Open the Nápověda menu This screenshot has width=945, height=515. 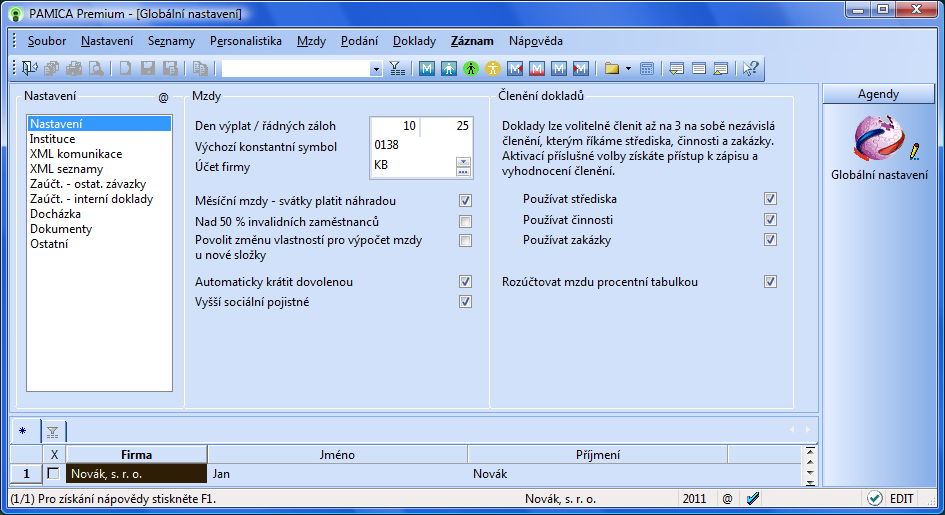(x=535, y=41)
